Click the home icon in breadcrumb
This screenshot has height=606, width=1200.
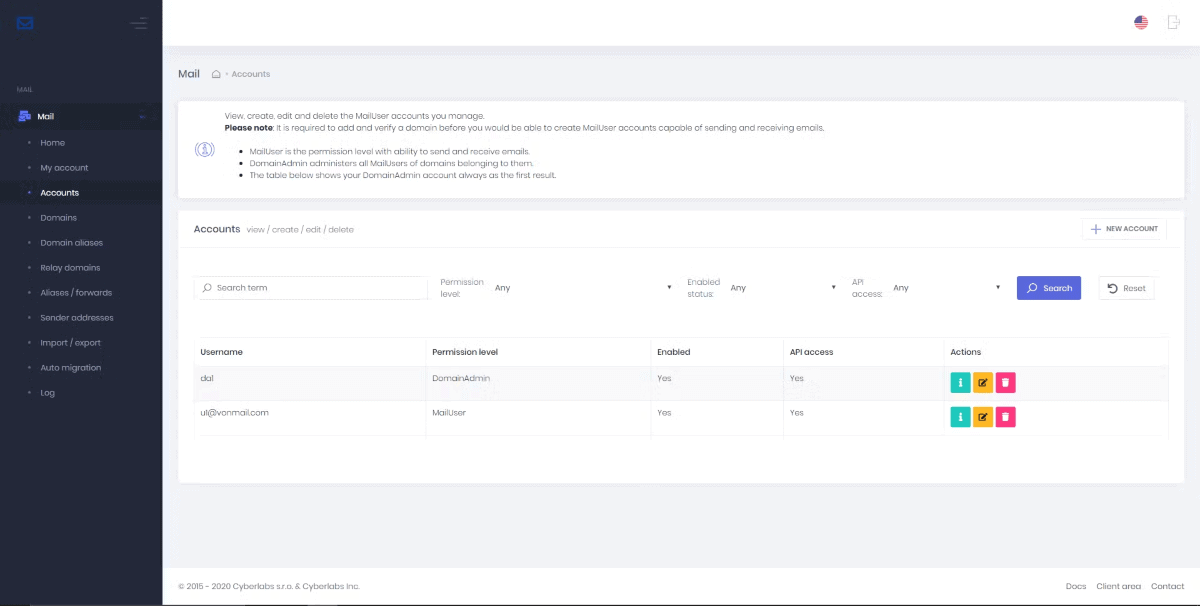(216, 74)
